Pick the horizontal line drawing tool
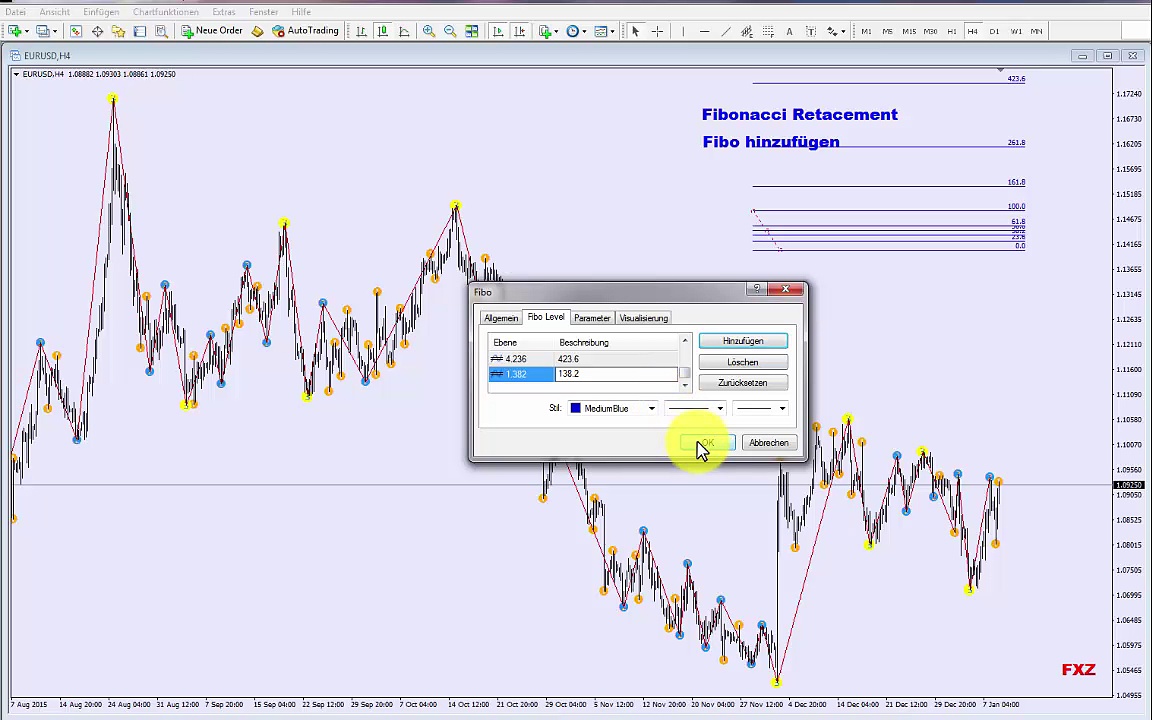This screenshot has width=1152, height=720. coord(705,31)
